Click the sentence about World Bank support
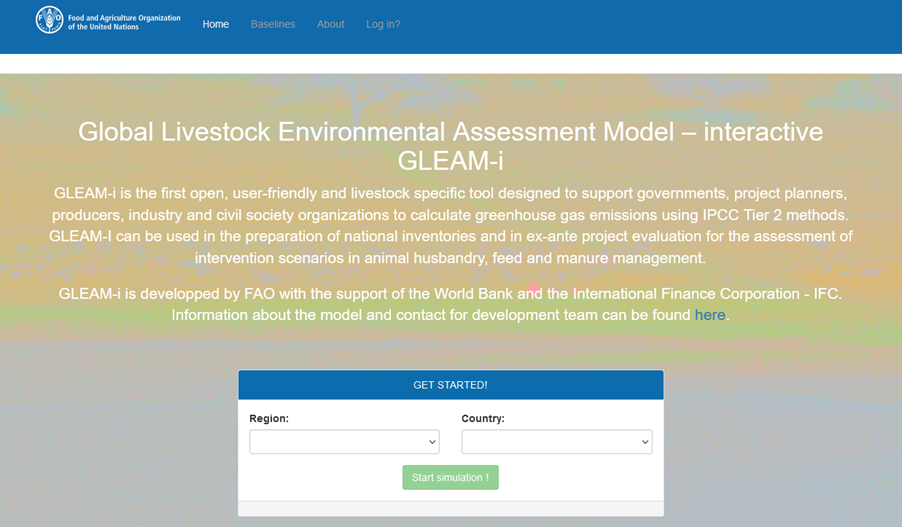The width and height of the screenshot is (902, 527). 450,294
